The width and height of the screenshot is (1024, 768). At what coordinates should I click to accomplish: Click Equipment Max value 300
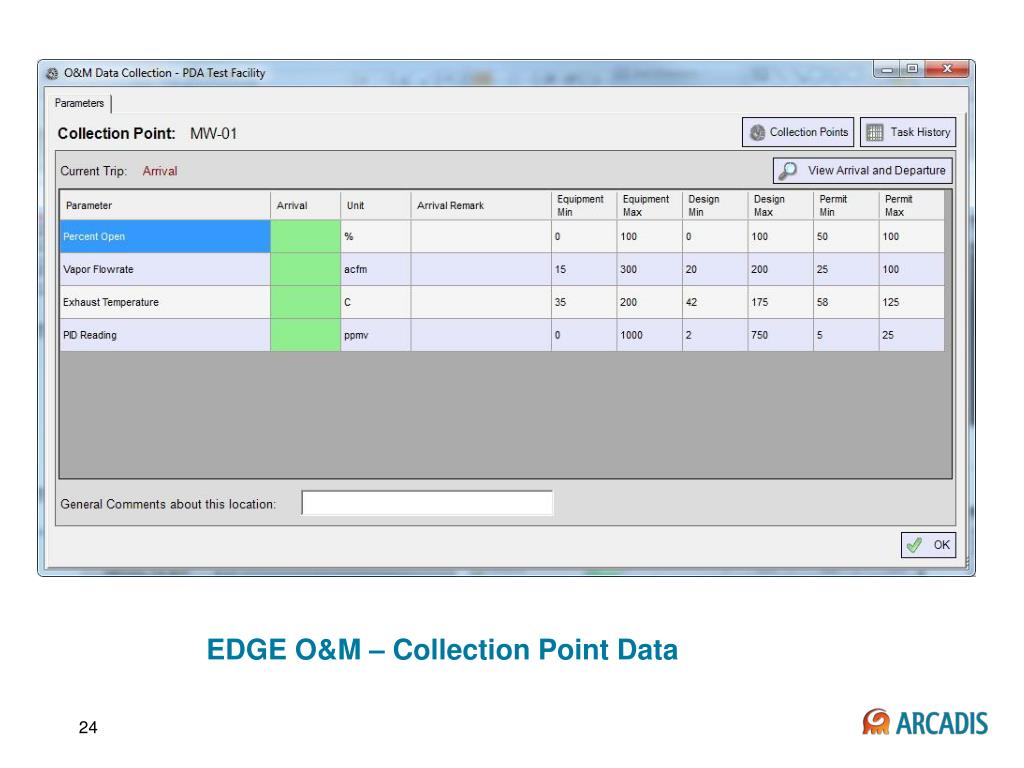pyautogui.click(x=649, y=269)
